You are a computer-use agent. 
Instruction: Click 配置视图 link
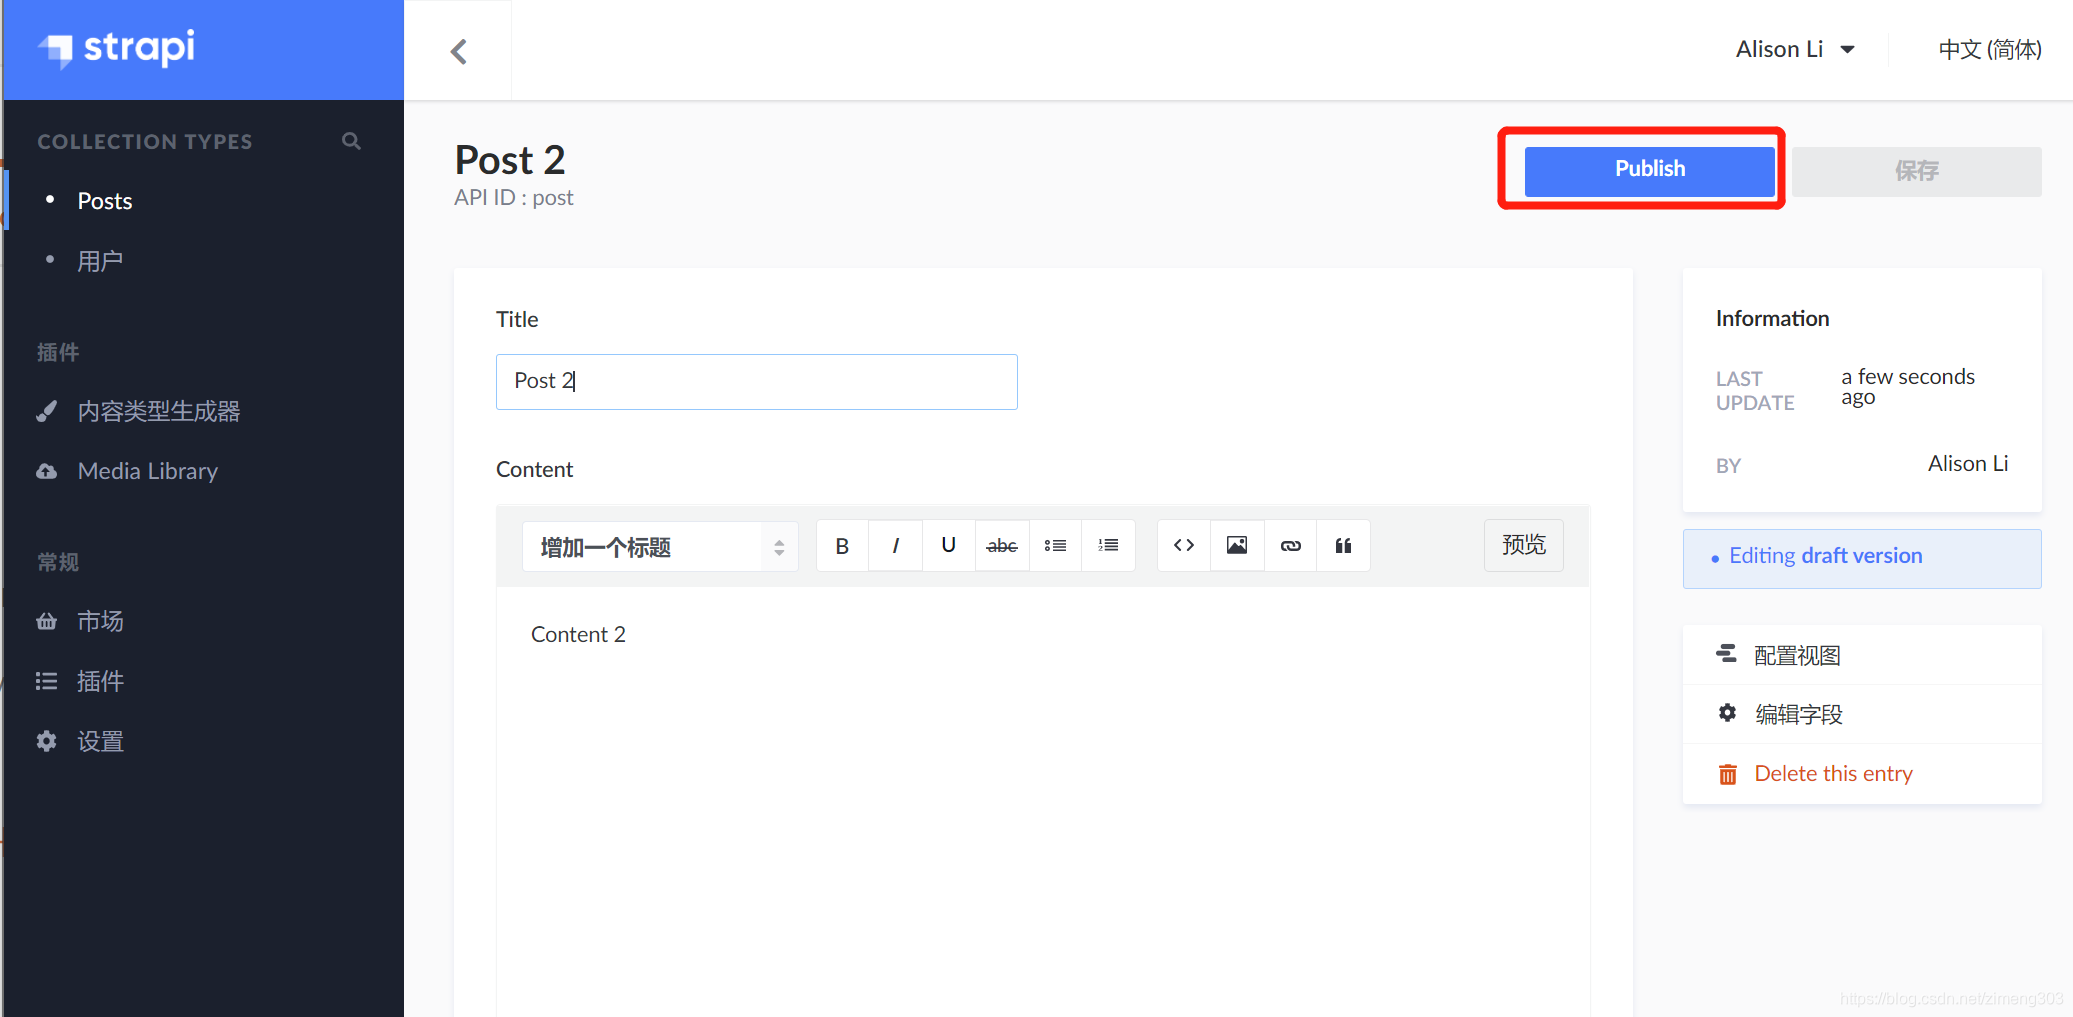click(x=1797, y=655)
